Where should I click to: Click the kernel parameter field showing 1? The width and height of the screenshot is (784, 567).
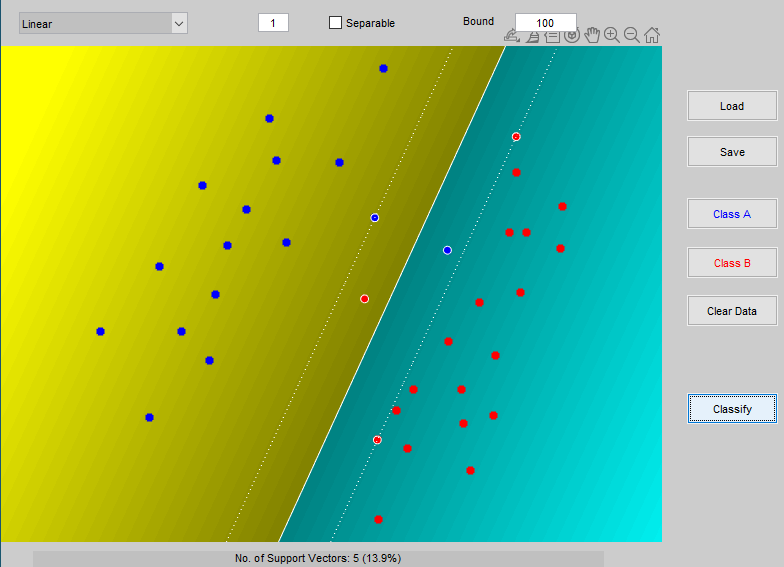pyautogui.click(x=273, y=23)
